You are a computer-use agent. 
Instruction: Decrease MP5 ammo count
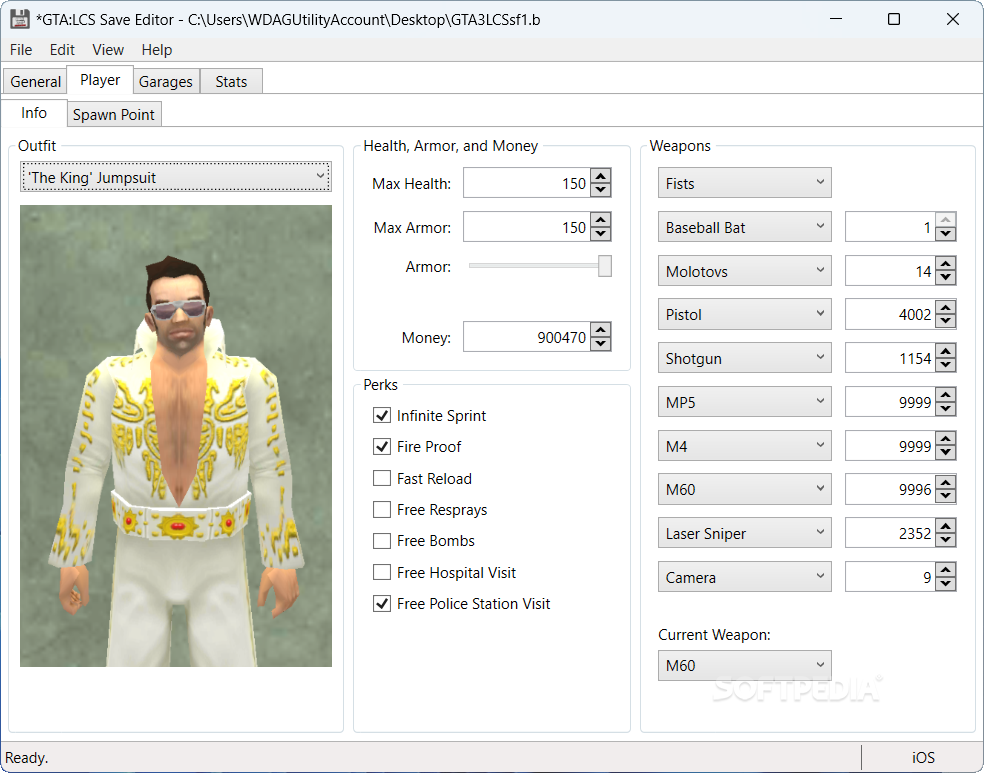pos(946,408)
